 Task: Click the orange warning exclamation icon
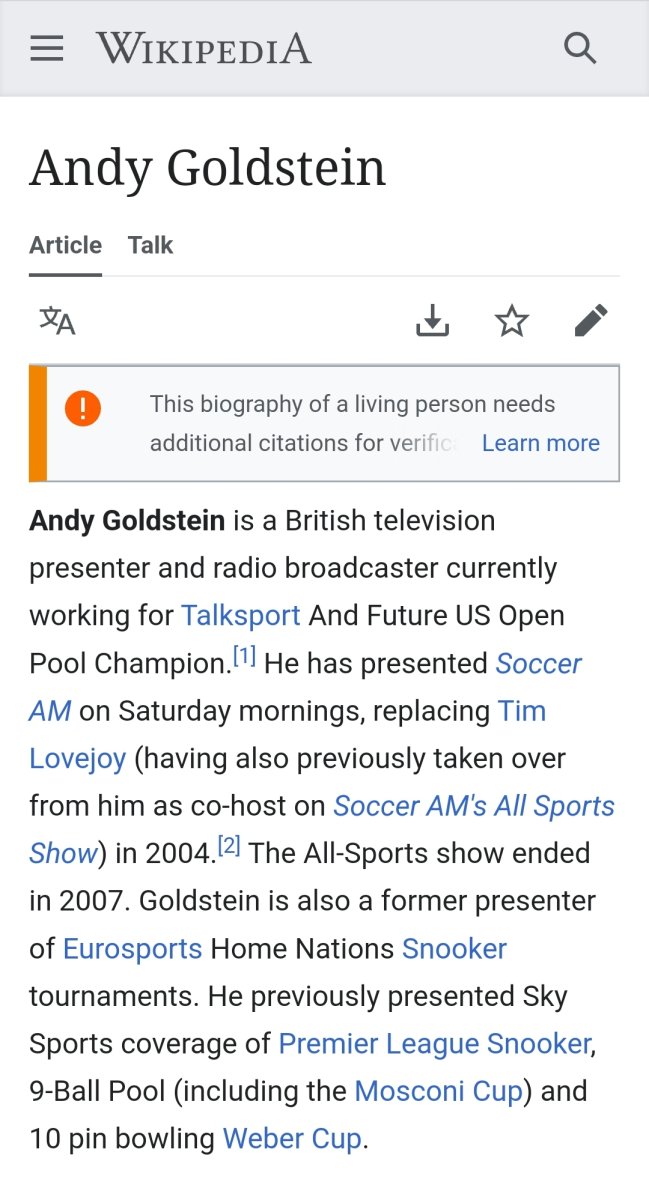pyautogui.click(x=83, y=408)
